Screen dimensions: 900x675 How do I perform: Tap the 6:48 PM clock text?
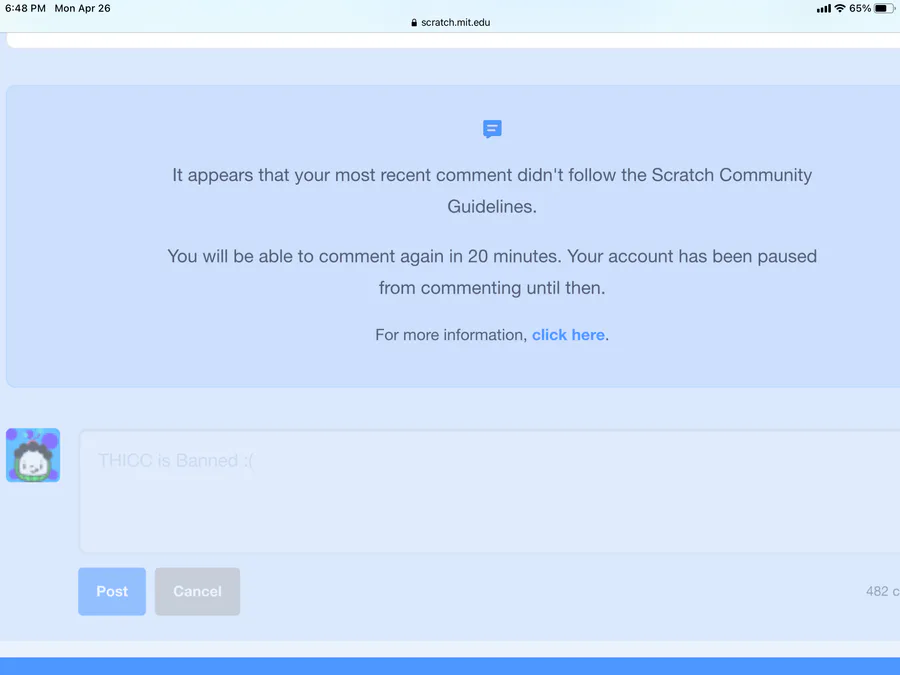tap(25, 8)
